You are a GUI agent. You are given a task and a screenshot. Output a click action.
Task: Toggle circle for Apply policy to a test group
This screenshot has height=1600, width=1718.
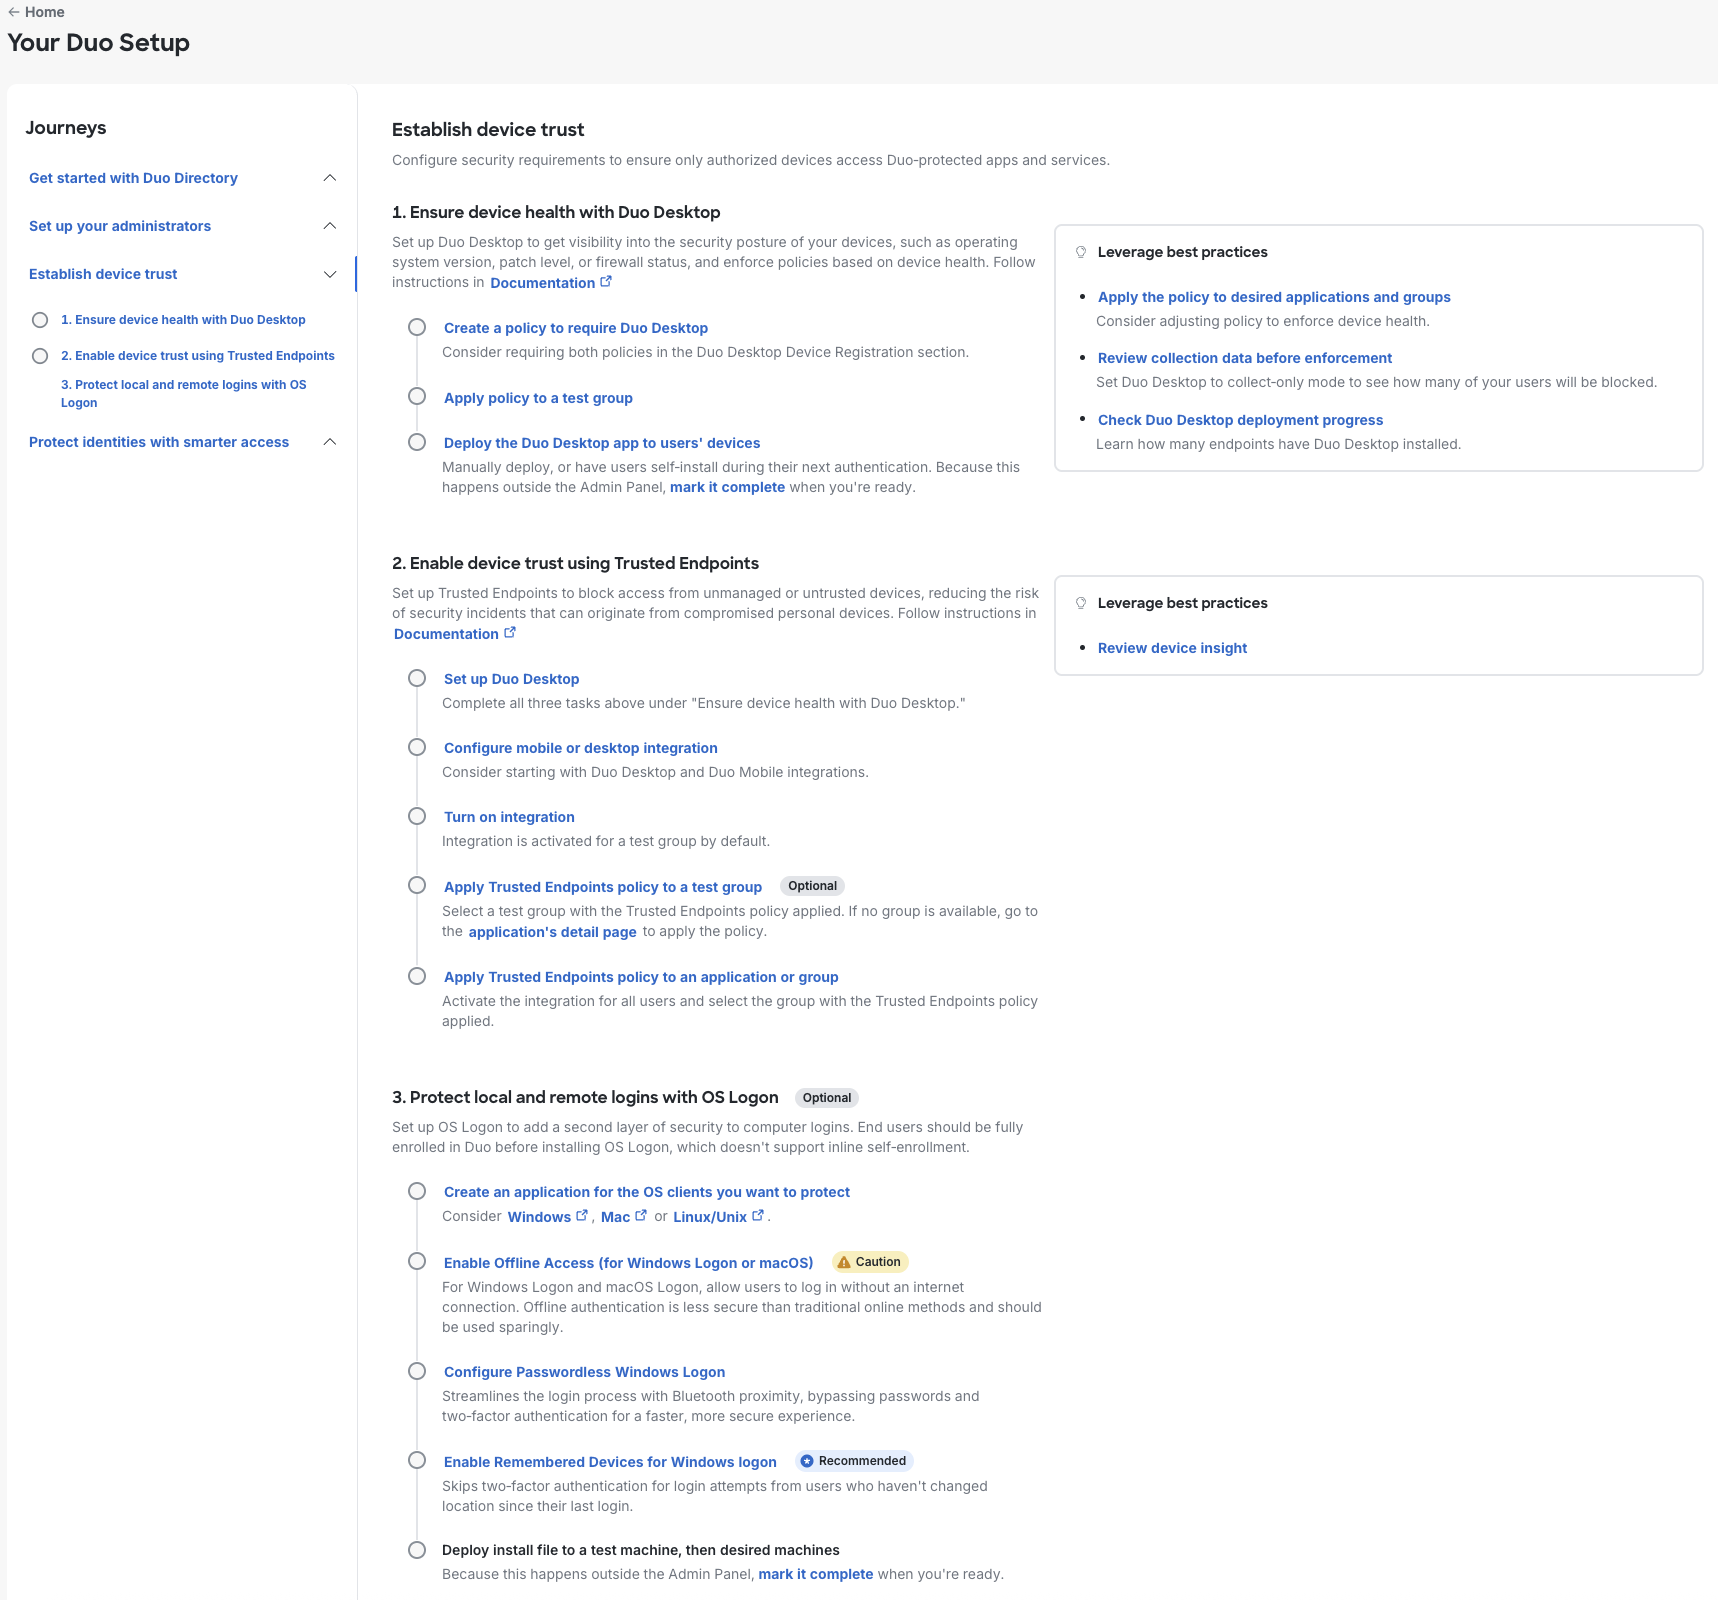(x=417, y=396)
